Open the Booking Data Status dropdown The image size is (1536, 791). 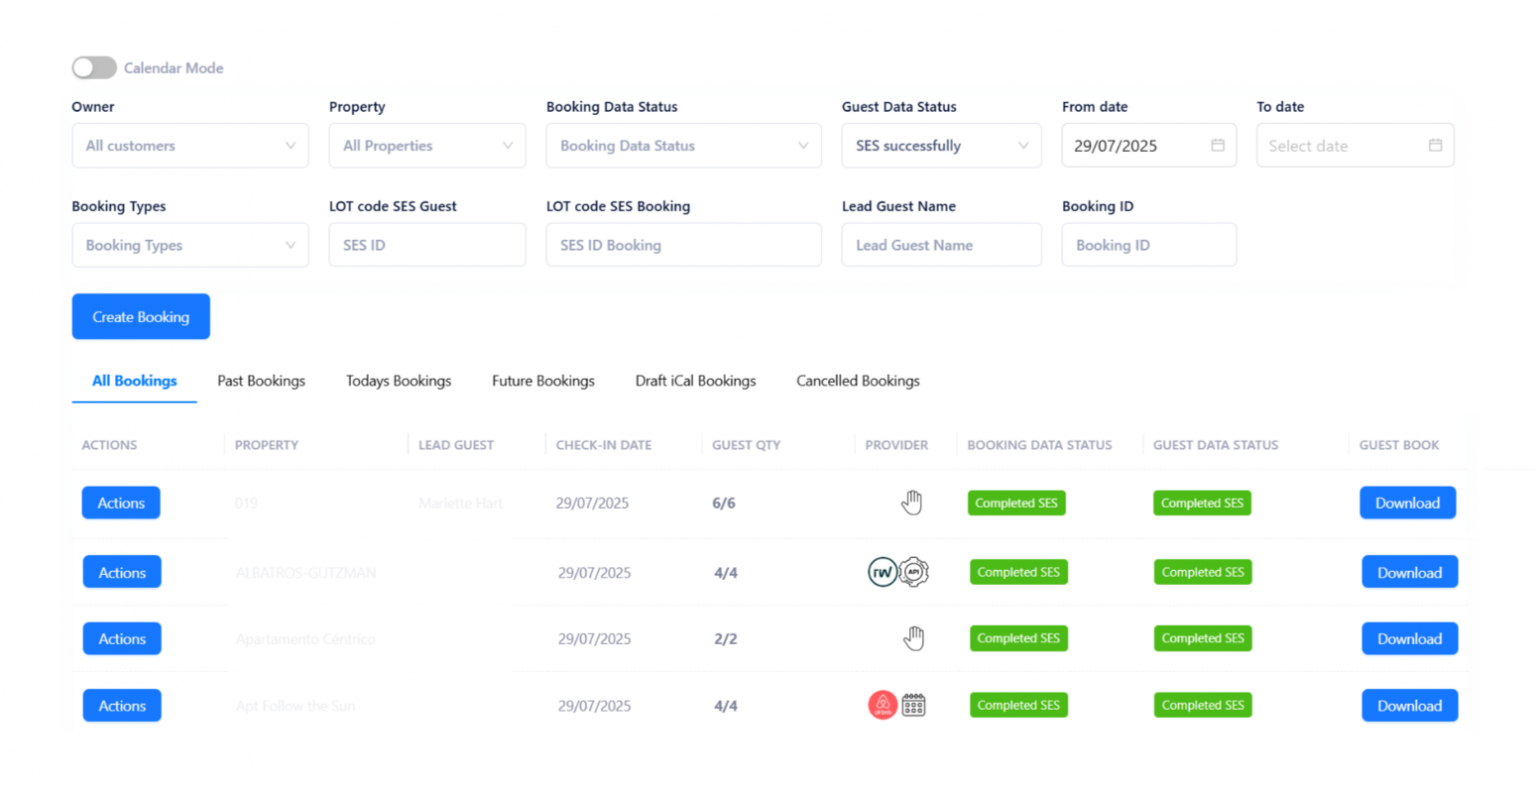pos(683,145)
